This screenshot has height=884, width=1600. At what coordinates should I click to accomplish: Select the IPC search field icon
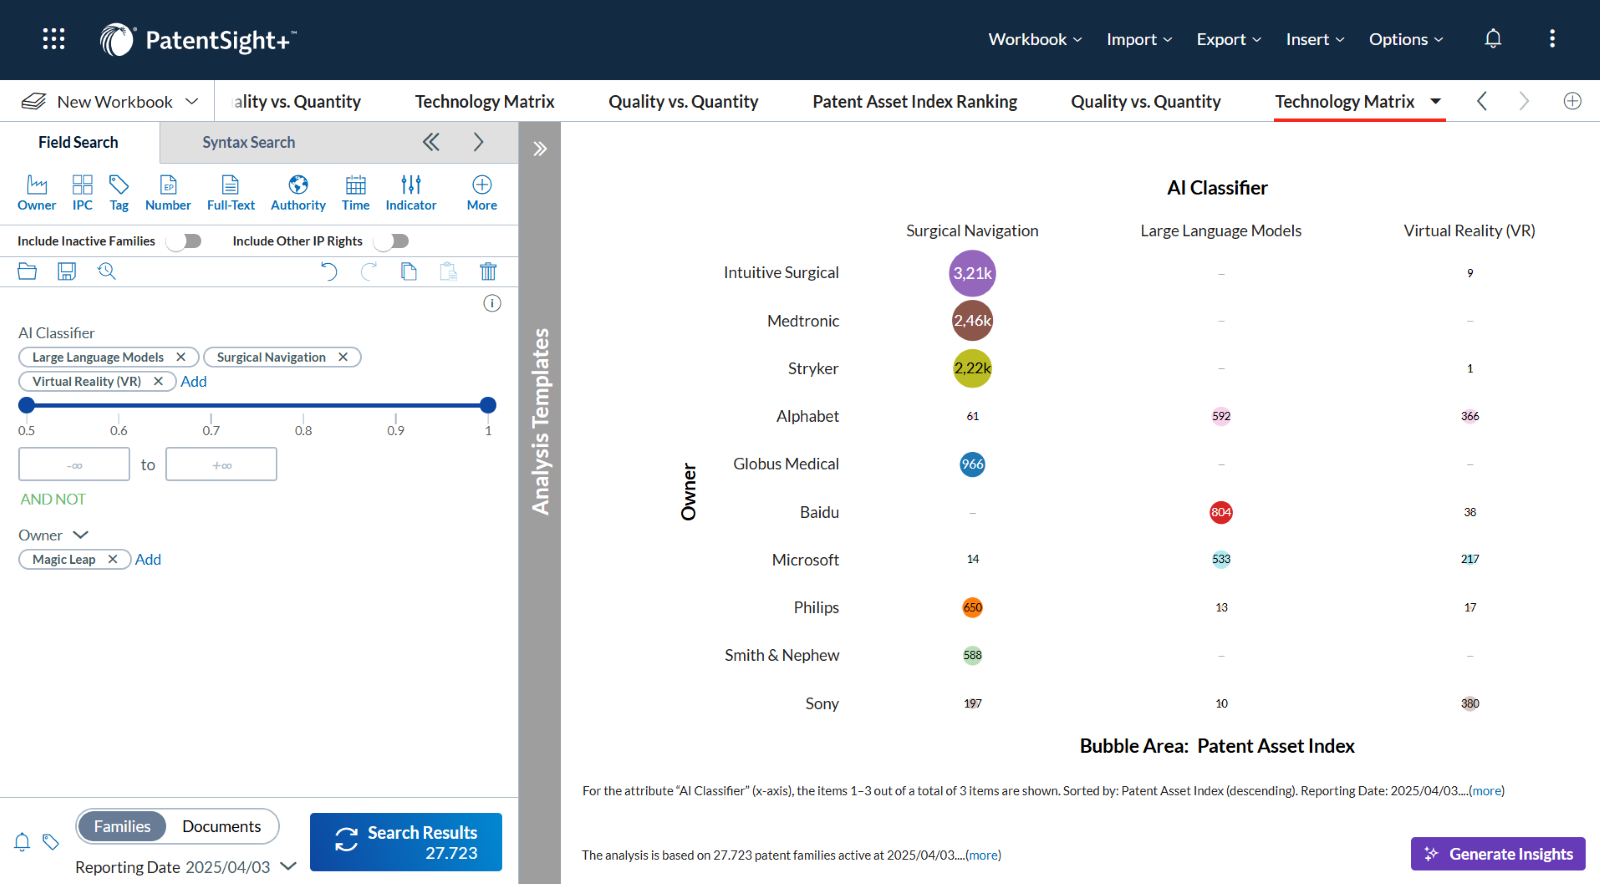(x=82, y=193)
